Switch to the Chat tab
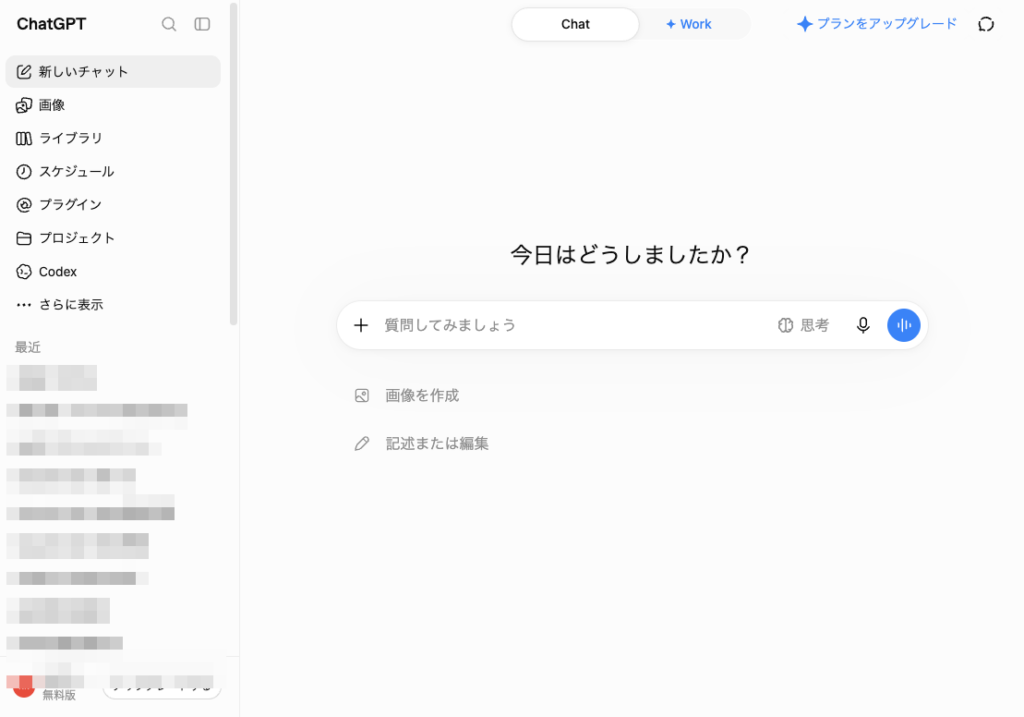This screenshot has width=1024, height=717. 575,24
